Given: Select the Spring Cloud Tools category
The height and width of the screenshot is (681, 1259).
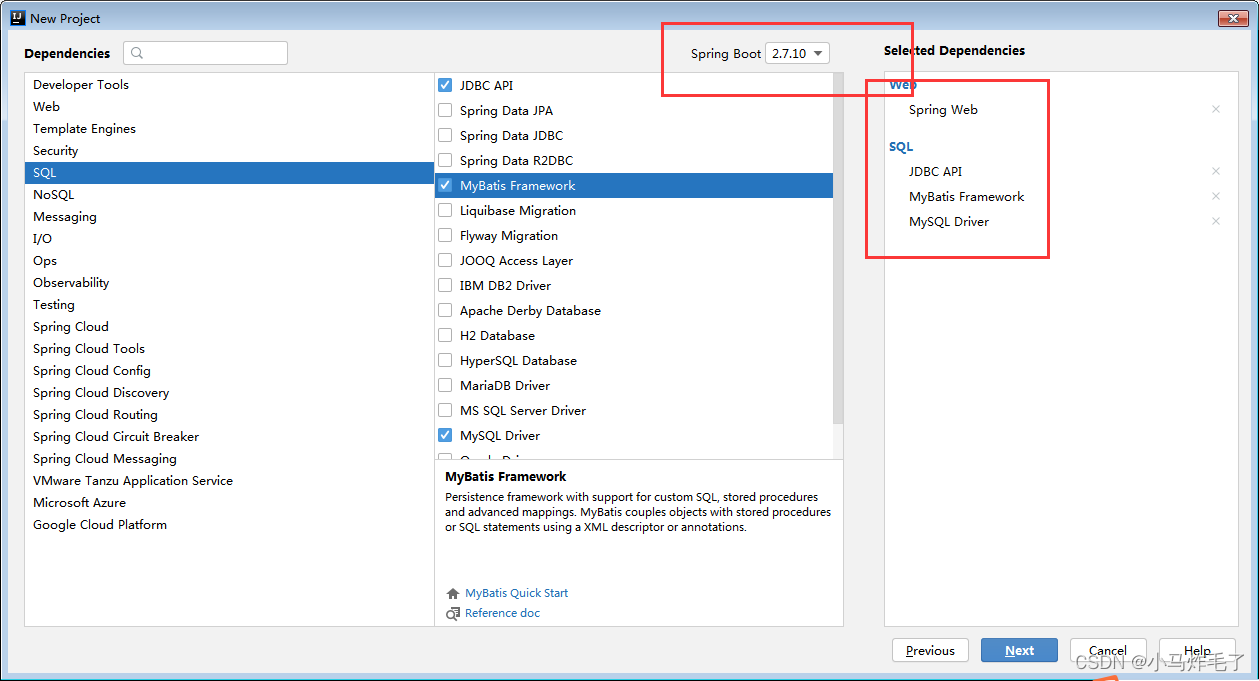Looking at the screenshot, I should tap(229, 349).
